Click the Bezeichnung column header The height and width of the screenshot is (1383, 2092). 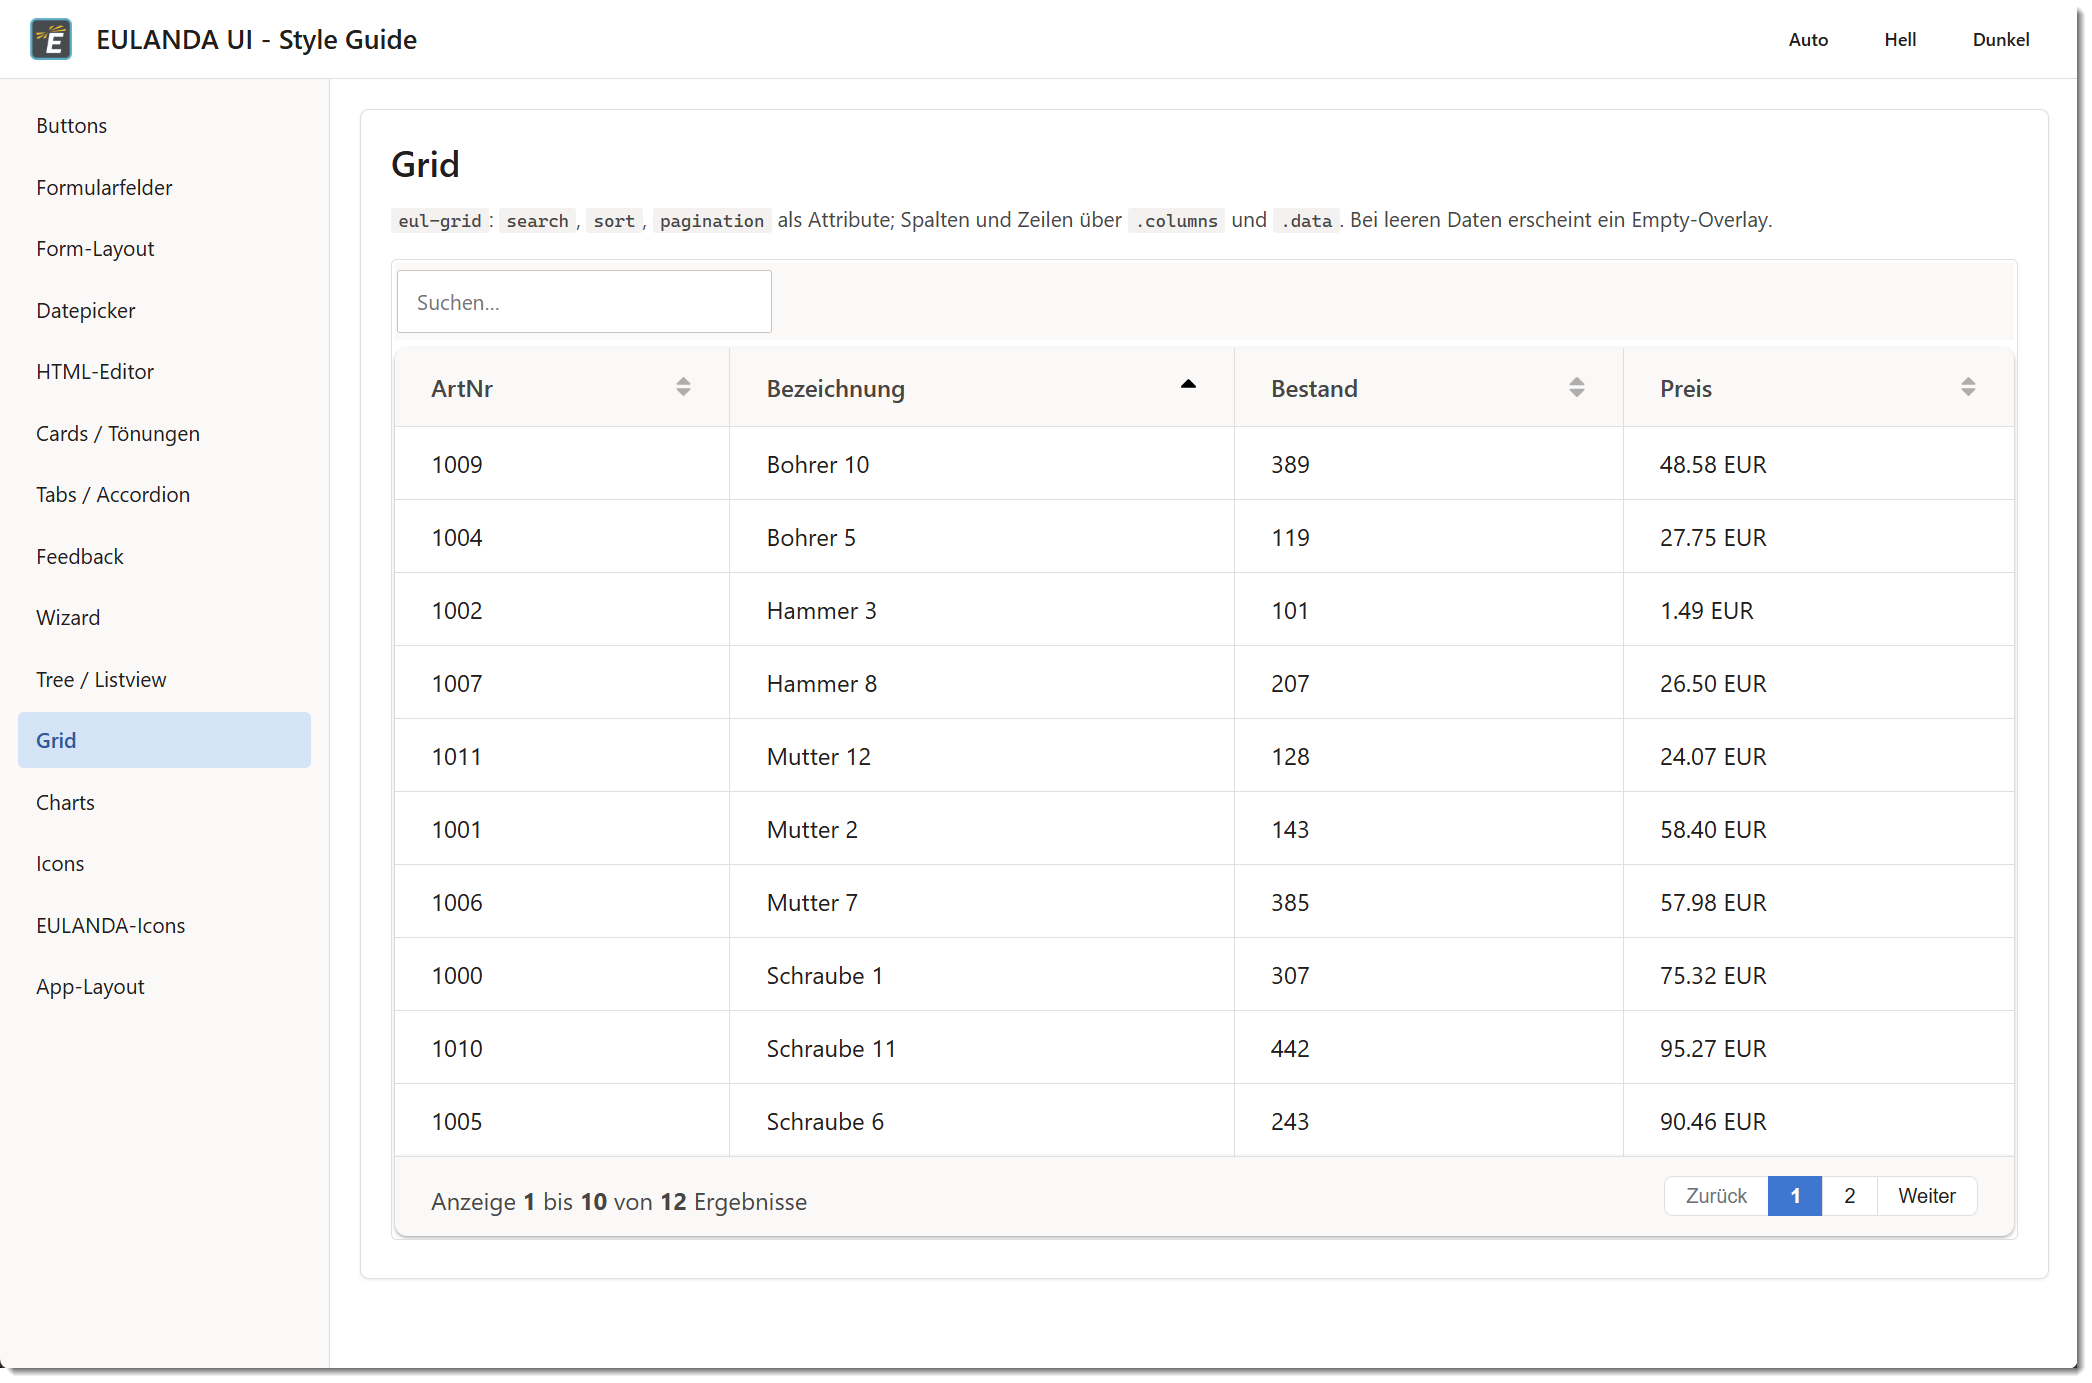click(982, 388)
